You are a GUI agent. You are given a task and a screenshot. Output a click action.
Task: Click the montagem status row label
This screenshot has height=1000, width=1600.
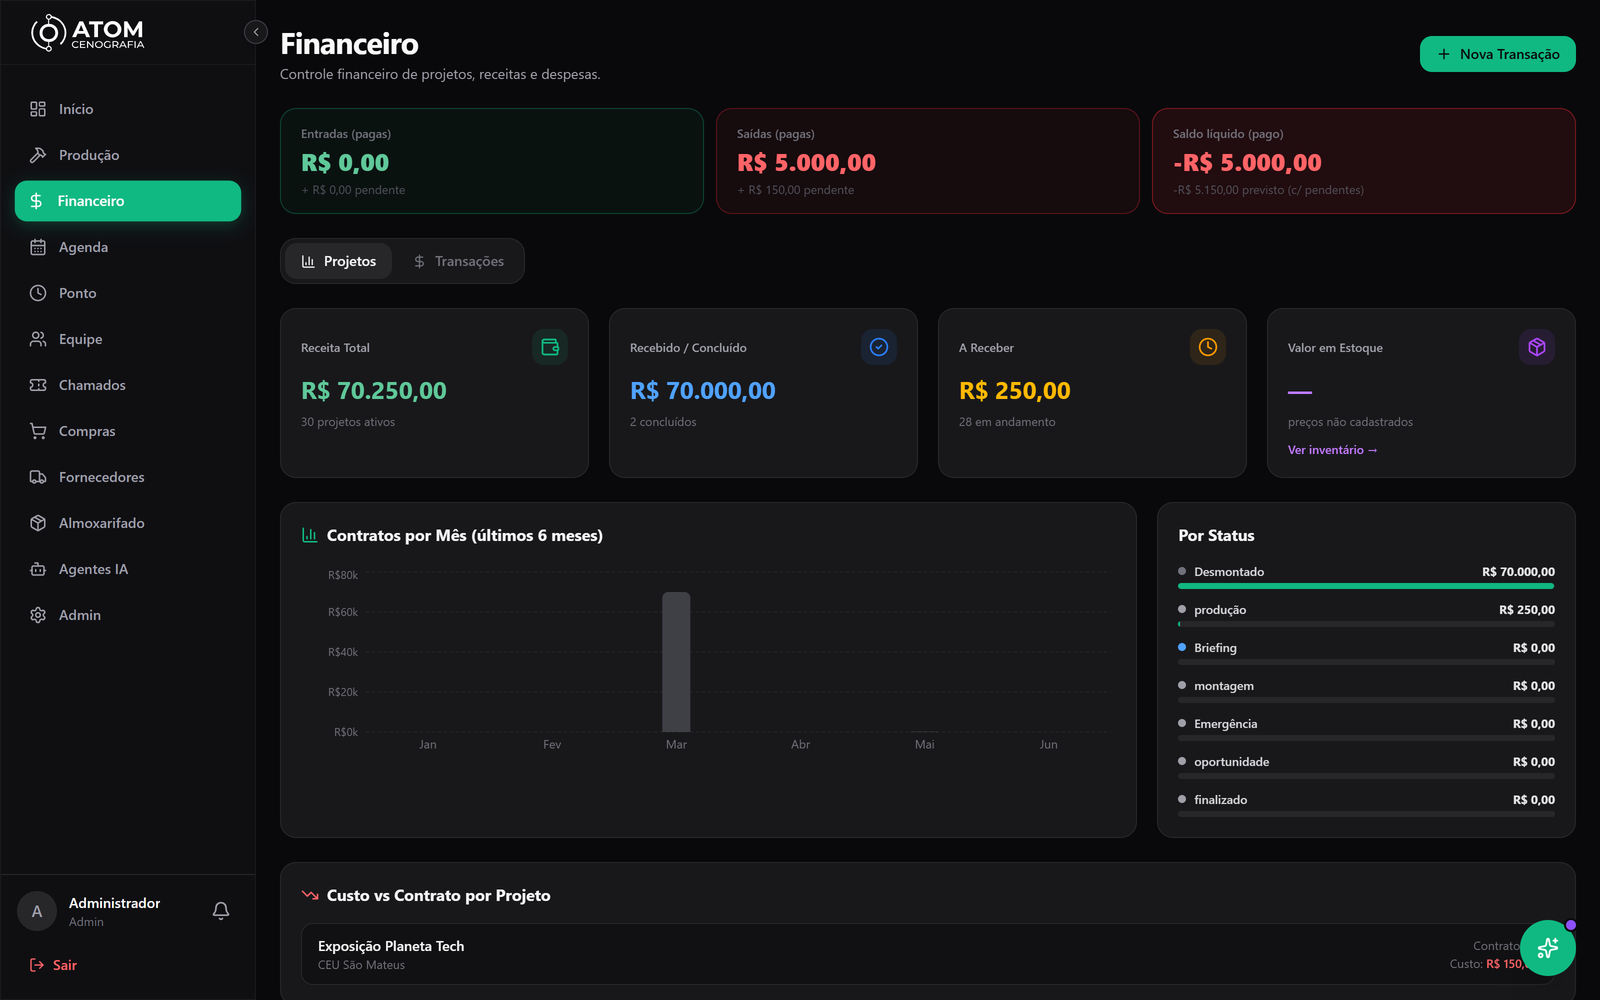1224,686
